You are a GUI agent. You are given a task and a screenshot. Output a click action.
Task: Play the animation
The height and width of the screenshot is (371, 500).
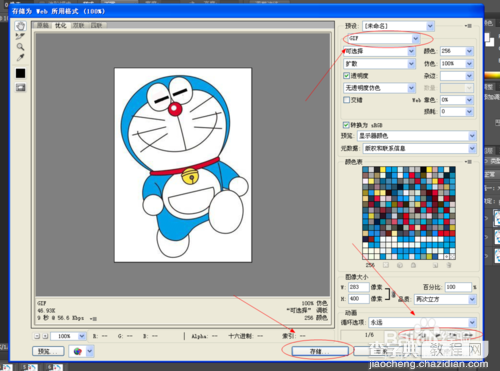[x=438, y=335]
